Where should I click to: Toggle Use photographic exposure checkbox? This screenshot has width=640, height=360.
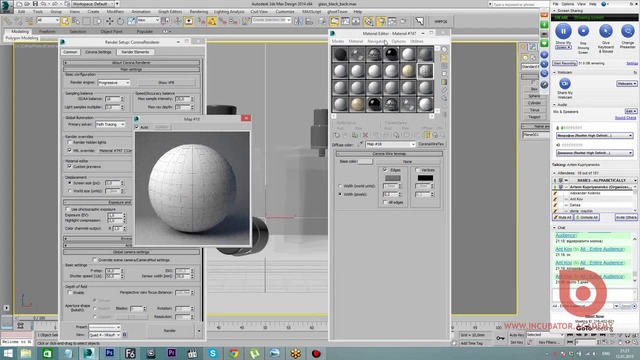point(68,209)
